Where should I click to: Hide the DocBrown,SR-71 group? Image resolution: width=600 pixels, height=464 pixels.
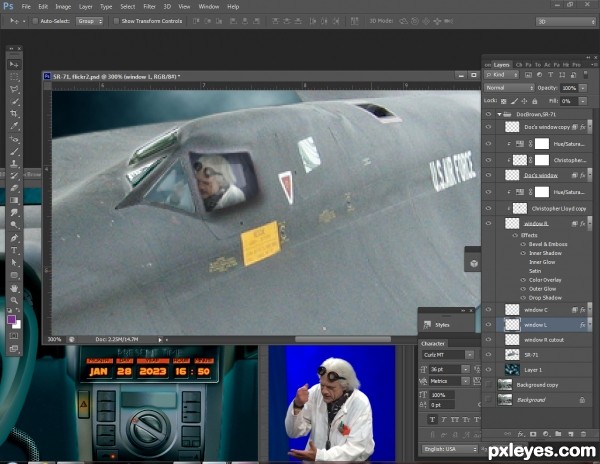click(x=488, y=114)
